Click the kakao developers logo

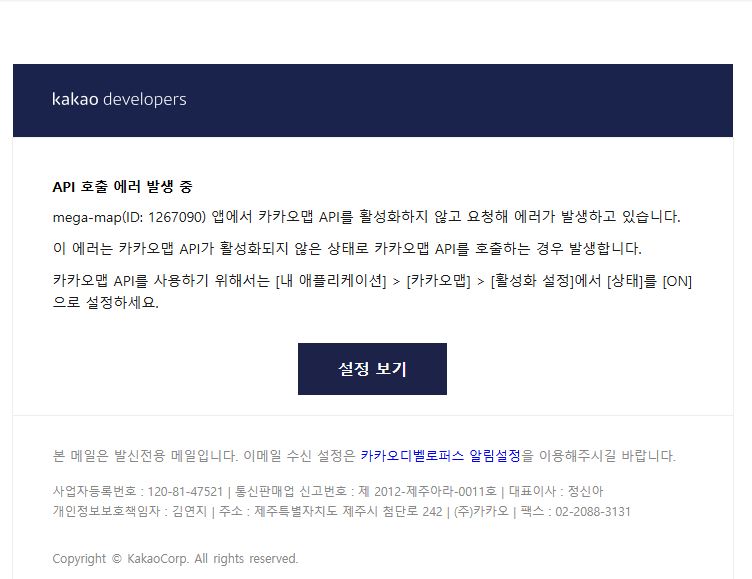[x=119, y=99]
